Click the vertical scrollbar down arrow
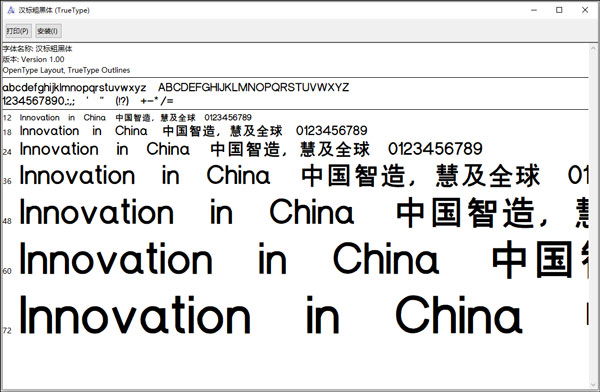600x392 pixels. (x=593, y=385)
